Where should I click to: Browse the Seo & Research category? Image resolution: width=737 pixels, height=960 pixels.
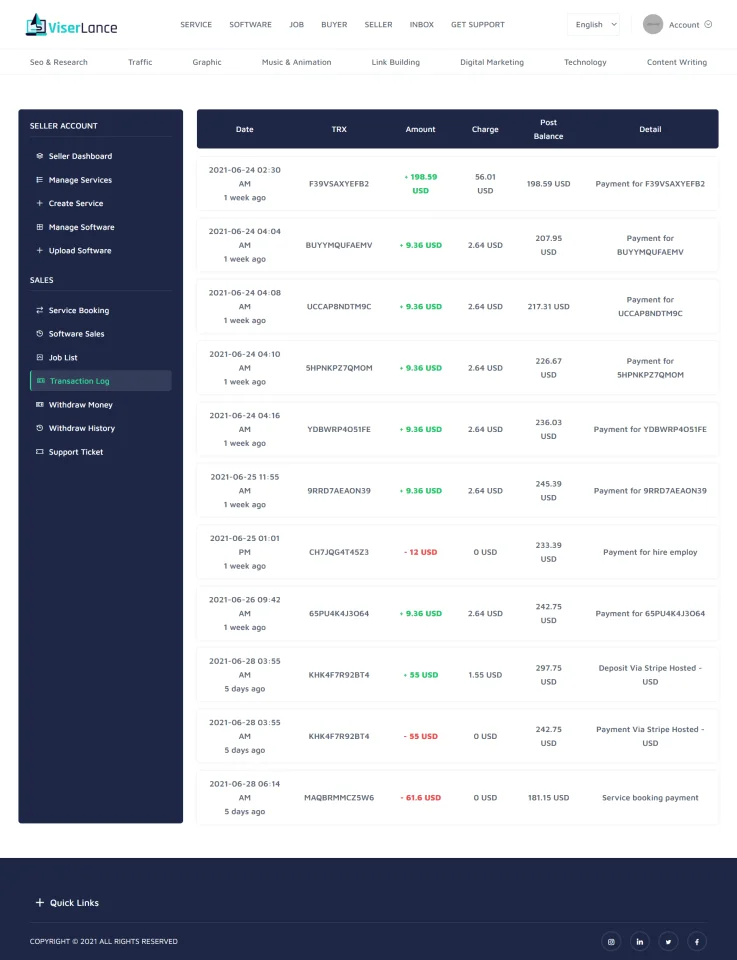(59, 62)
